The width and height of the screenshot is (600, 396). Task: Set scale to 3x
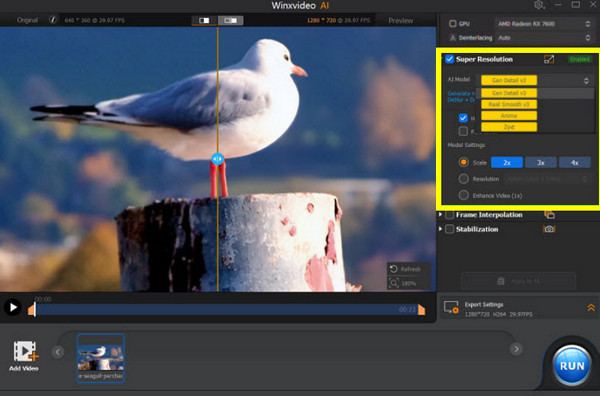point(541,163)
